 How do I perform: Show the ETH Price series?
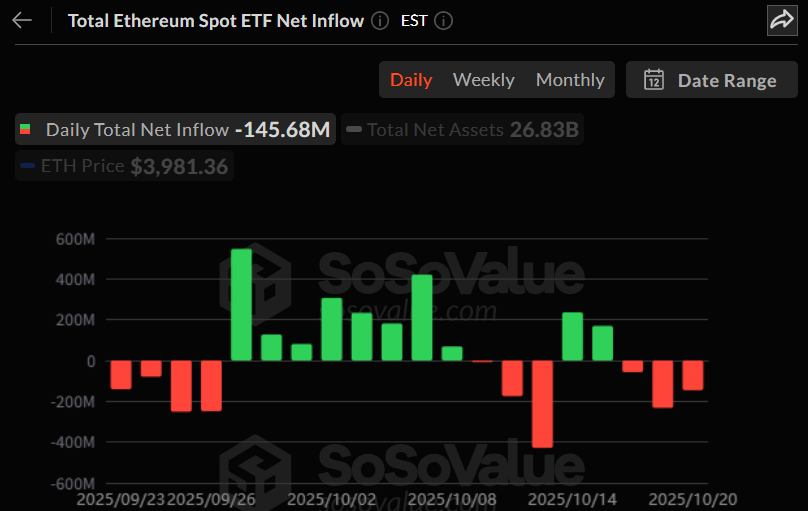pos(125,167)
